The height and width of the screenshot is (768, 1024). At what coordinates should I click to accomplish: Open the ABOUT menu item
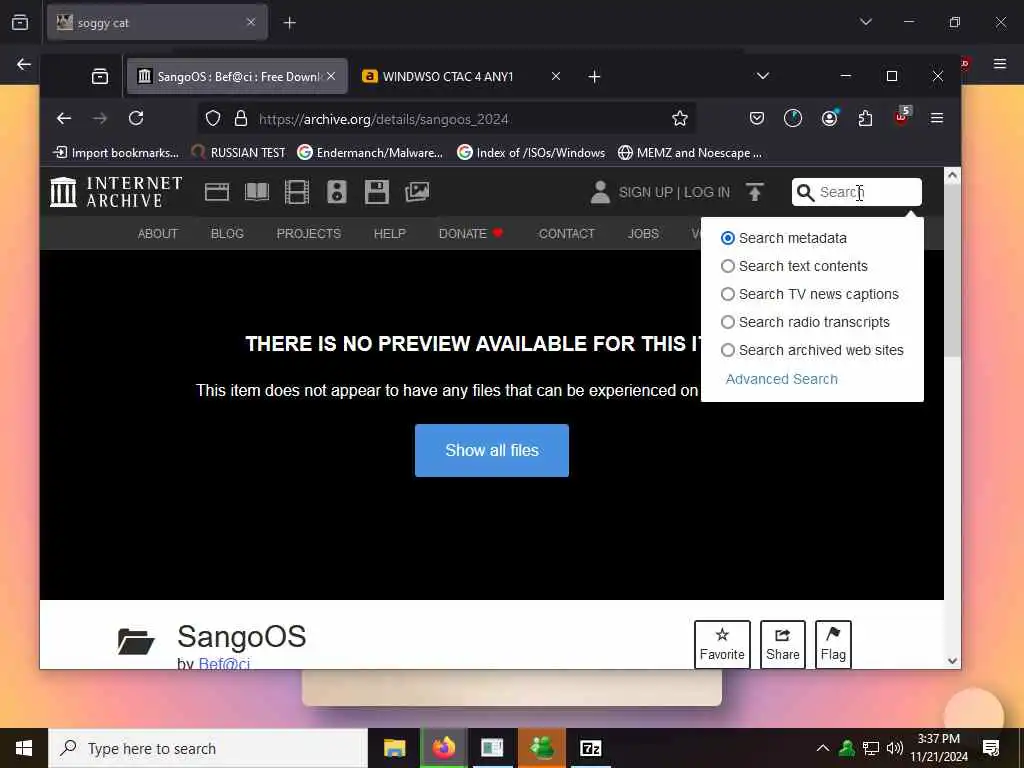click(x=157, y=234)
